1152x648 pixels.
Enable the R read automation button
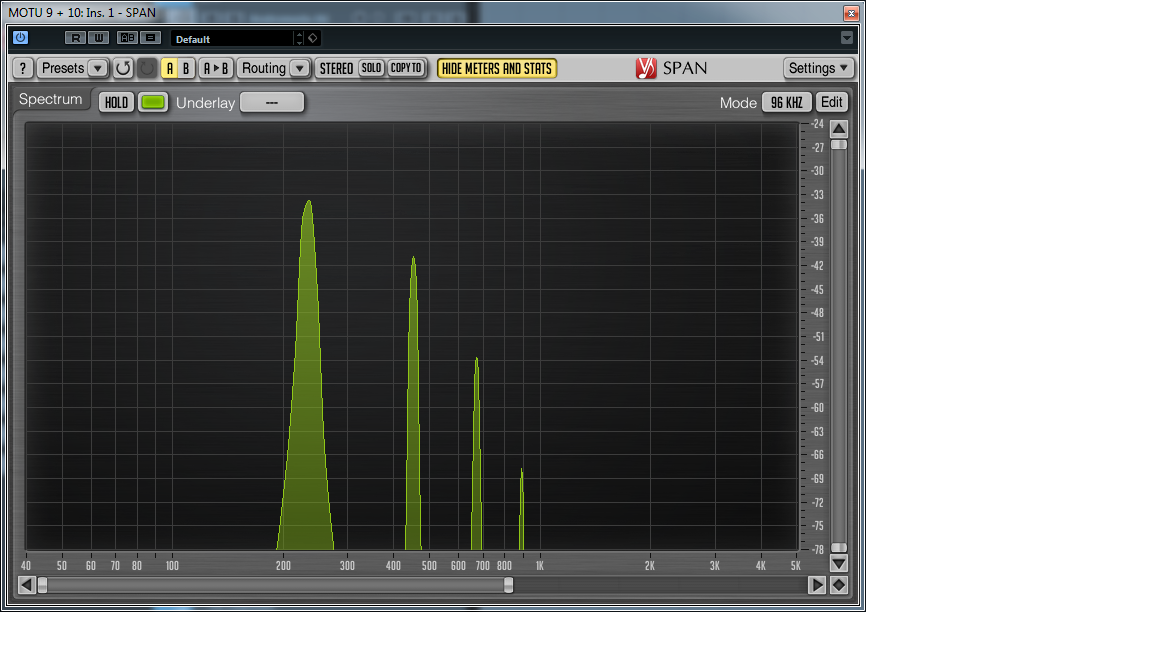[x=75, y=37]
